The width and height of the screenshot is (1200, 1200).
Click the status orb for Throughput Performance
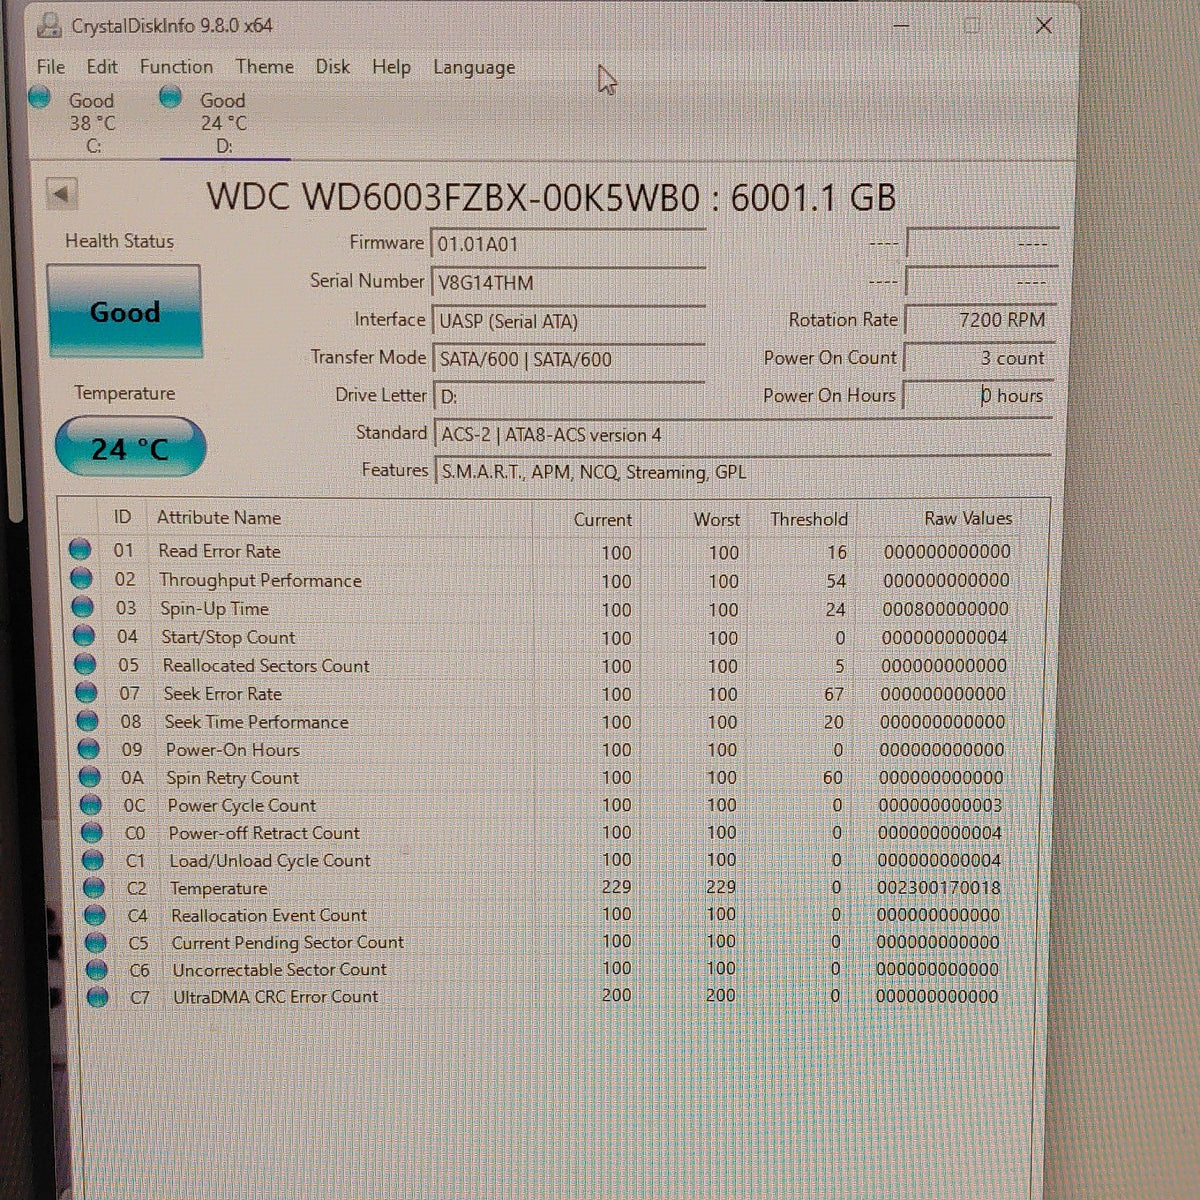(x=82, y=578)
